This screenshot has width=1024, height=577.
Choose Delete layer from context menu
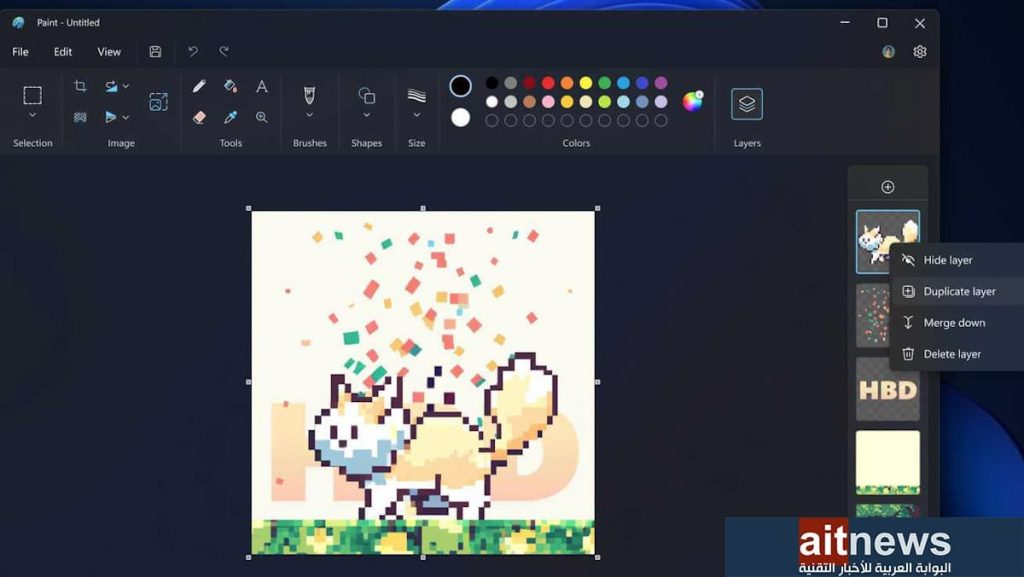pos(957,354)
